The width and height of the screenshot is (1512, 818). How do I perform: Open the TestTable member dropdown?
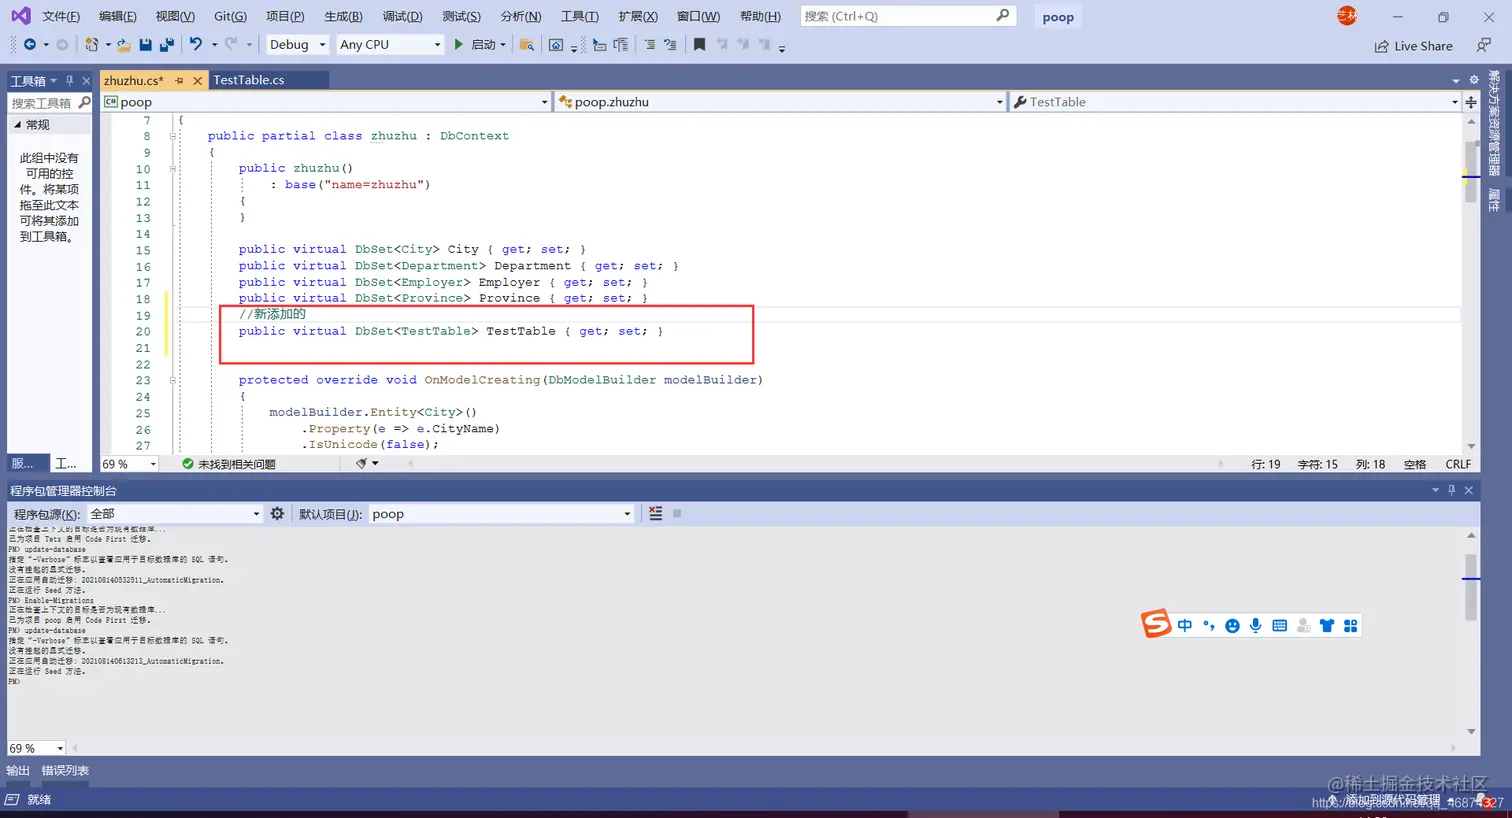click(1235, 102)
